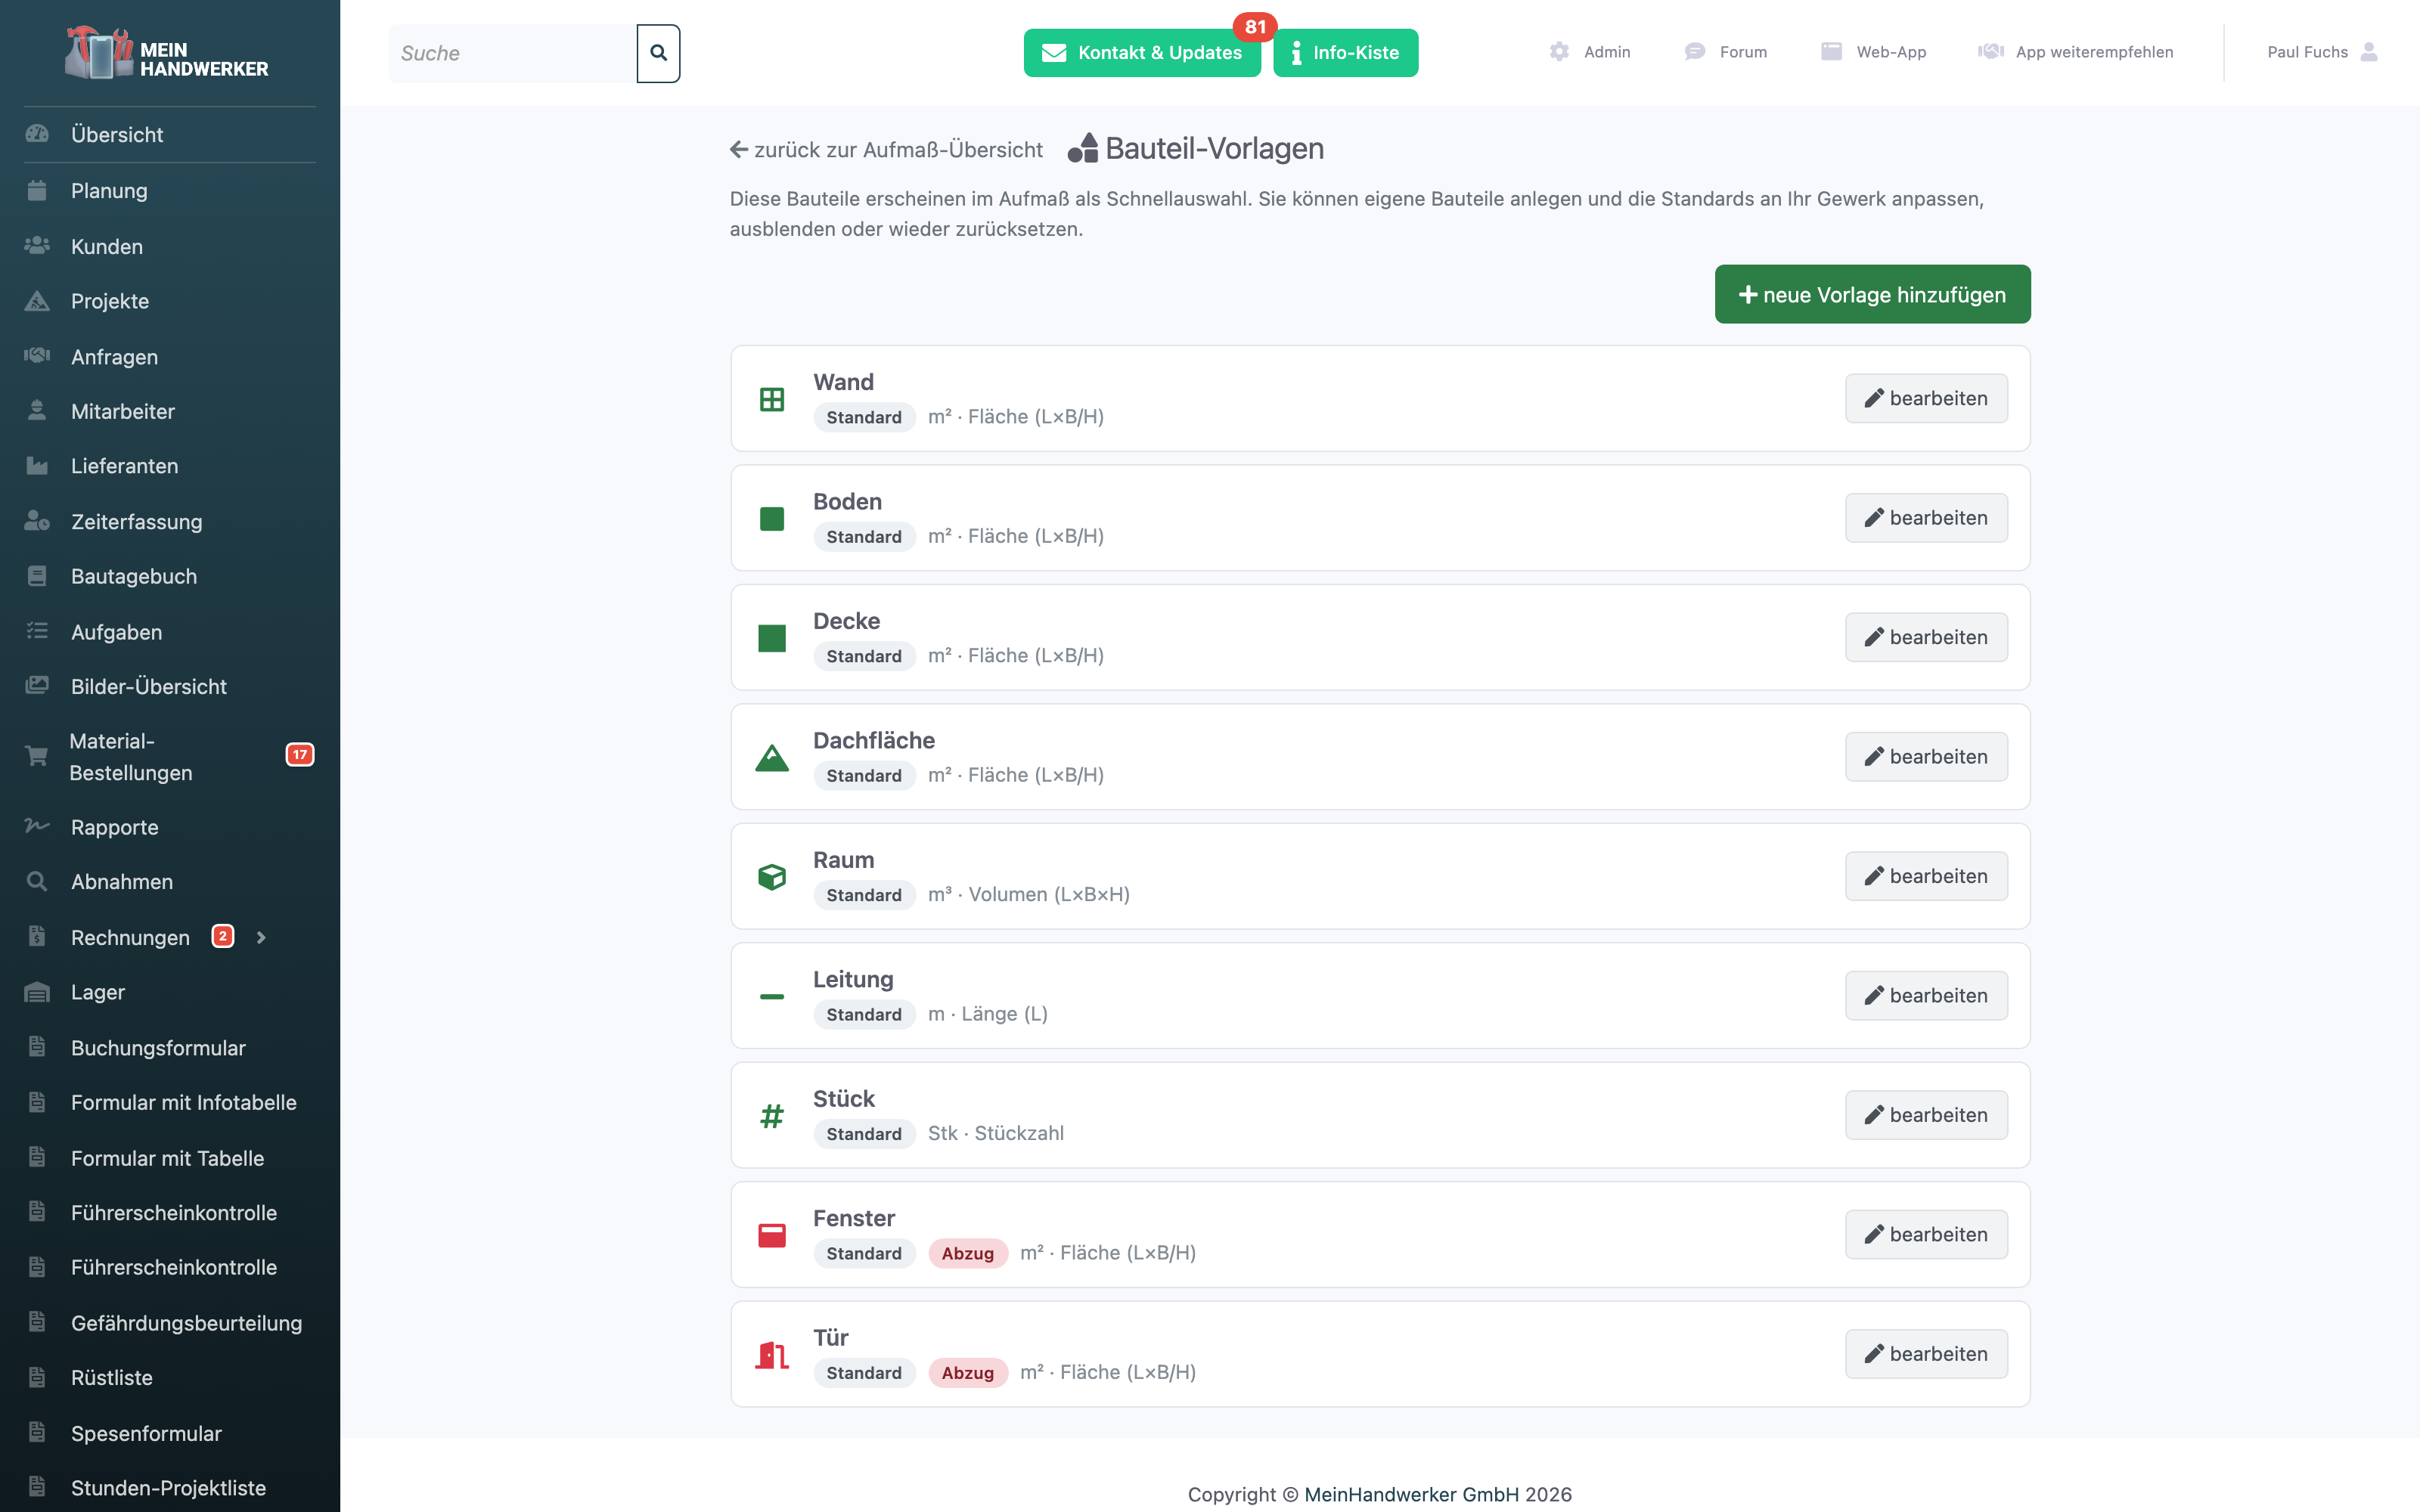Click the Forum speech bubble icon
Image resolution: width=2420 pixels, height=1512 pixels.
(x=1694, y=52)
